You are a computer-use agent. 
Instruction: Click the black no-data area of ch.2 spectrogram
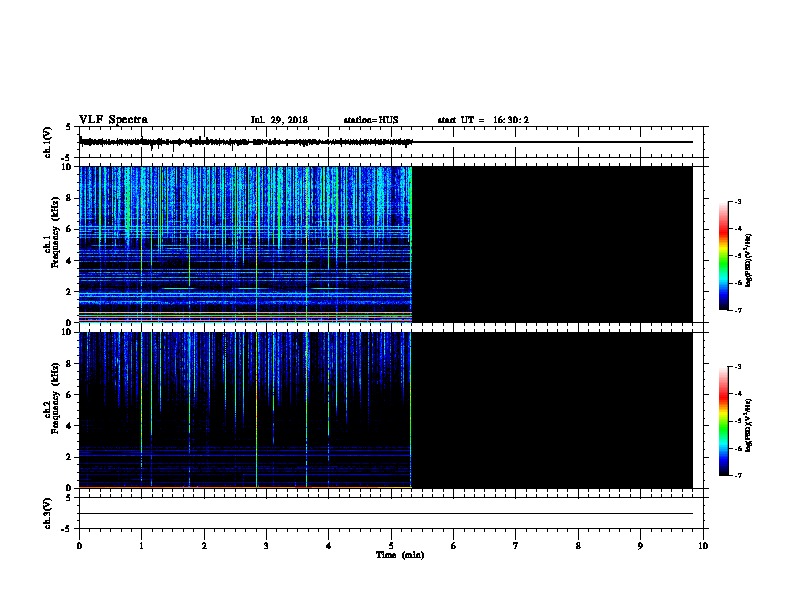pos(553,410)
